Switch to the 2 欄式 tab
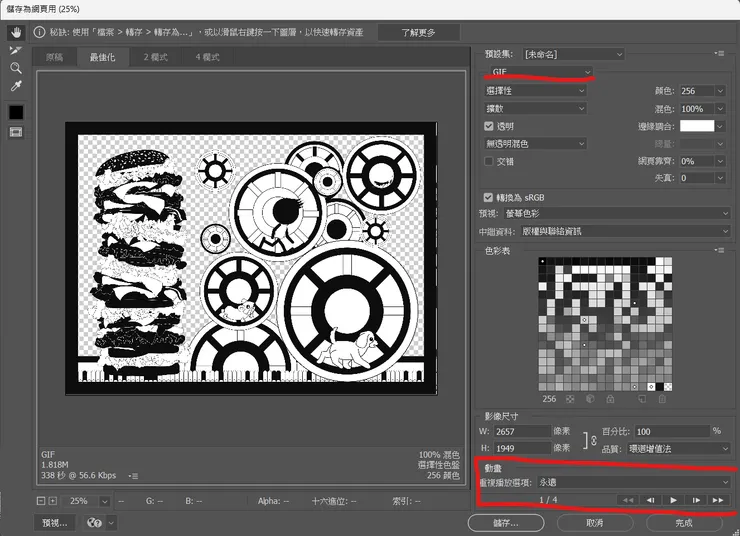740x536 pixels. pyautogui.click(x=155, y=57)
